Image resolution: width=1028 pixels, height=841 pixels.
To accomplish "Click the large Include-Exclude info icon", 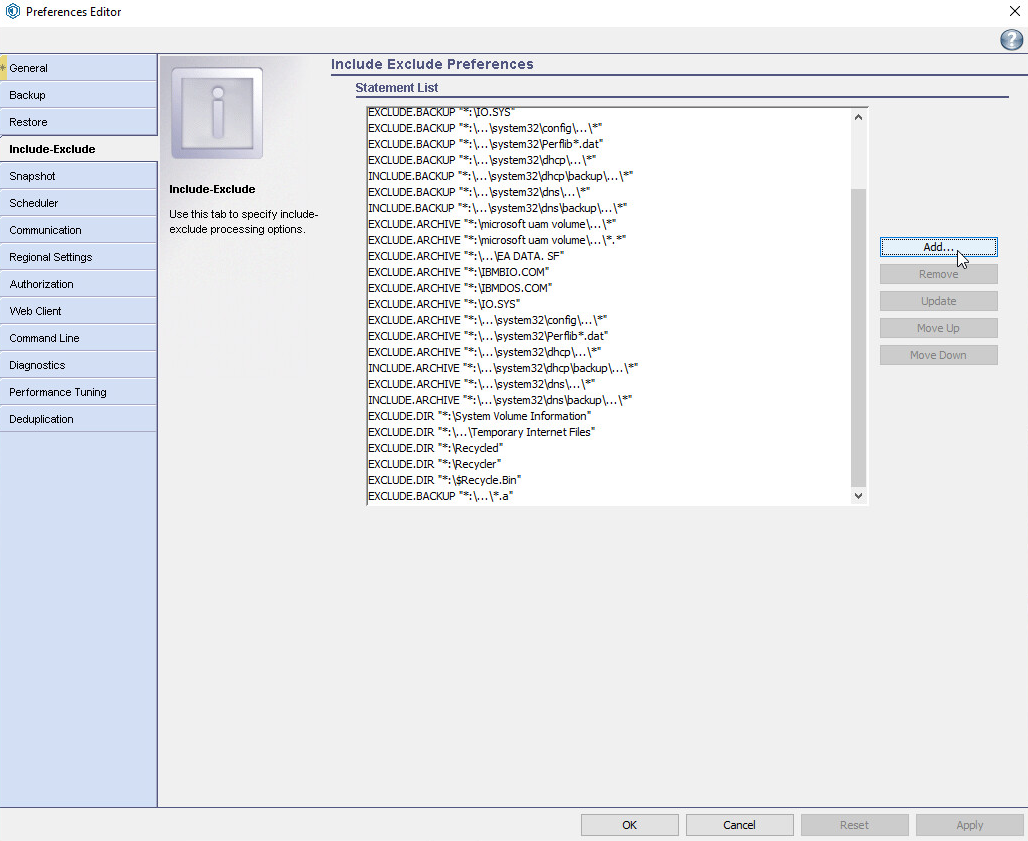I will 217,113.
